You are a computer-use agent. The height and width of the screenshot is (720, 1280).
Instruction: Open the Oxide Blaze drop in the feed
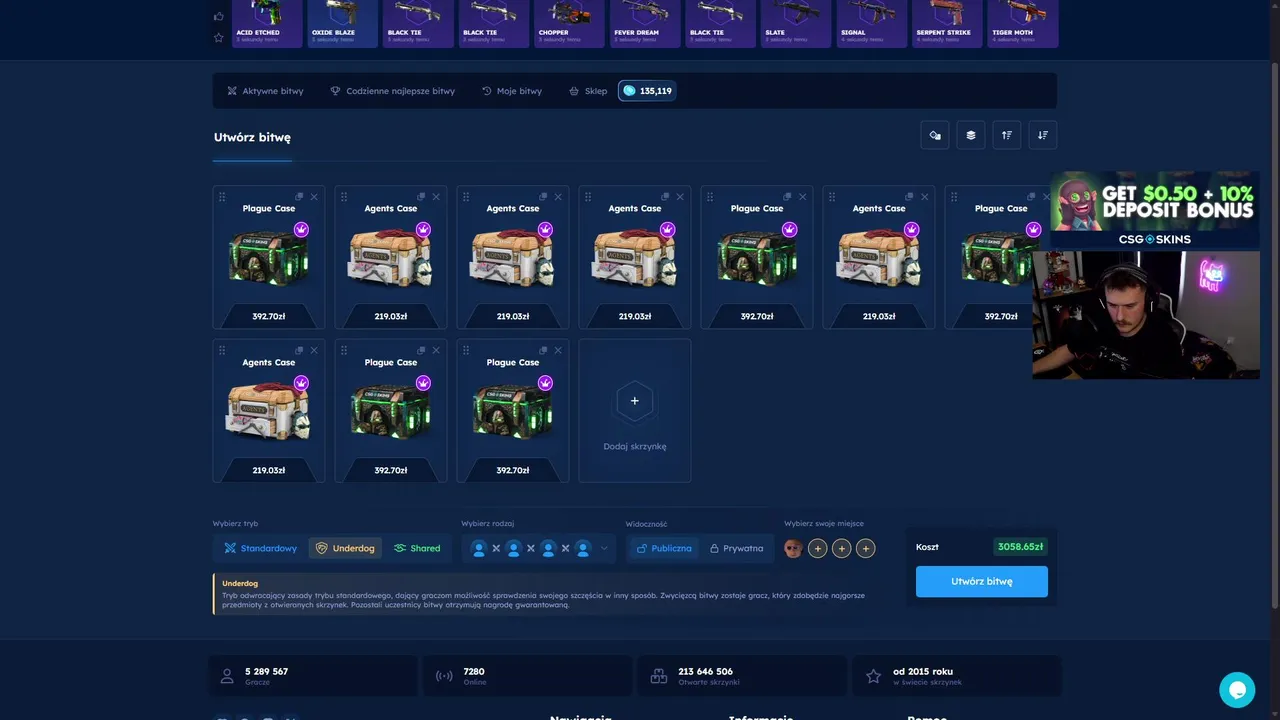pyautogui.click(x=343, y=23)
